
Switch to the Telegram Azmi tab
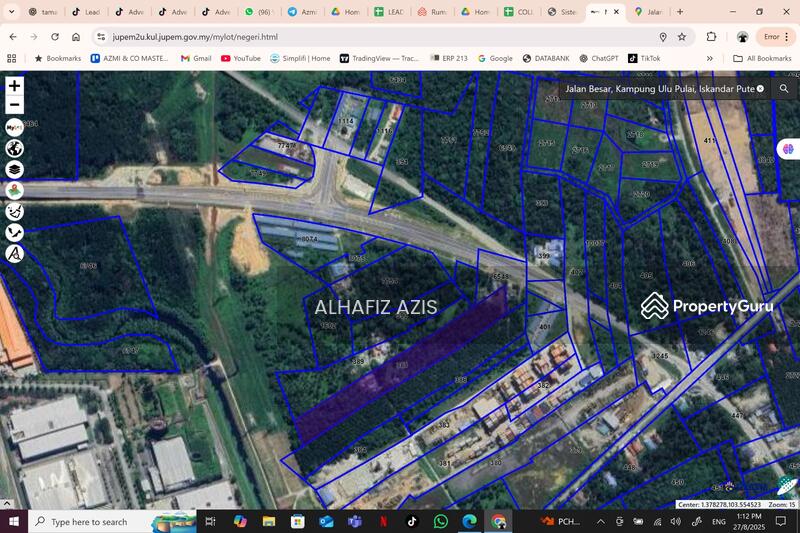(x=302, y=12)
